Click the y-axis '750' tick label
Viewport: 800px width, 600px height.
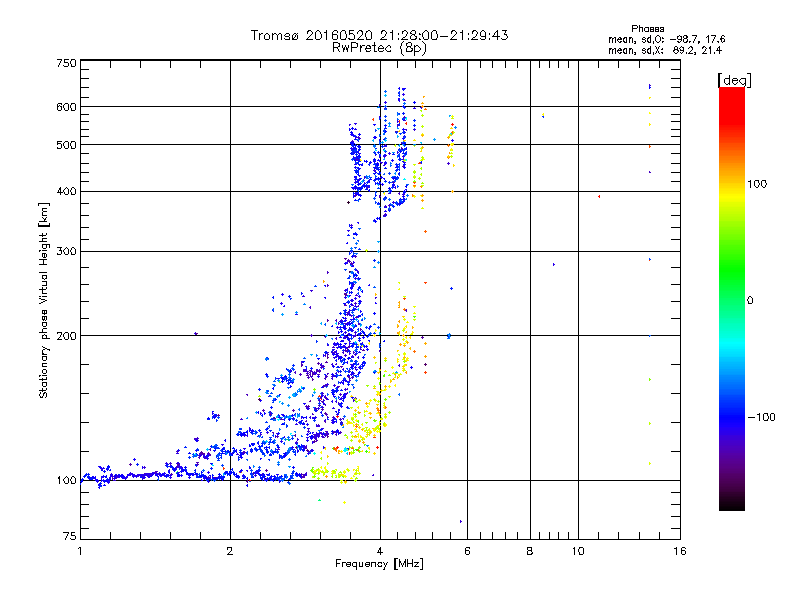[66, 63]
